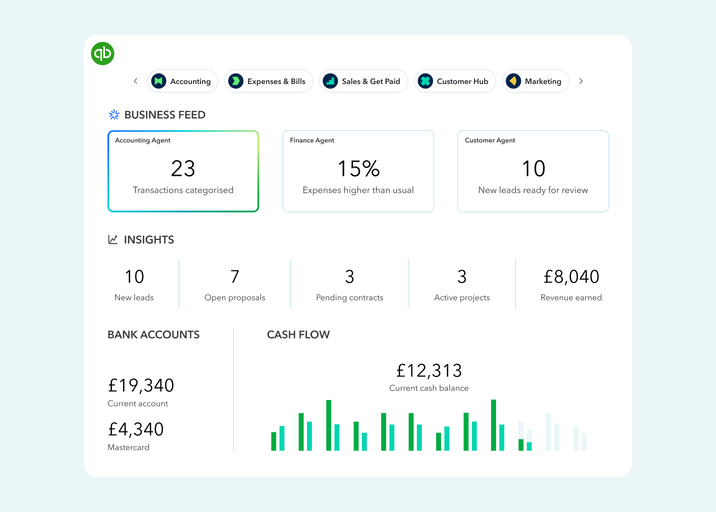Screen dimensions: 716x512
Task: Open the Accounting label
Action: tap(190, 81)
